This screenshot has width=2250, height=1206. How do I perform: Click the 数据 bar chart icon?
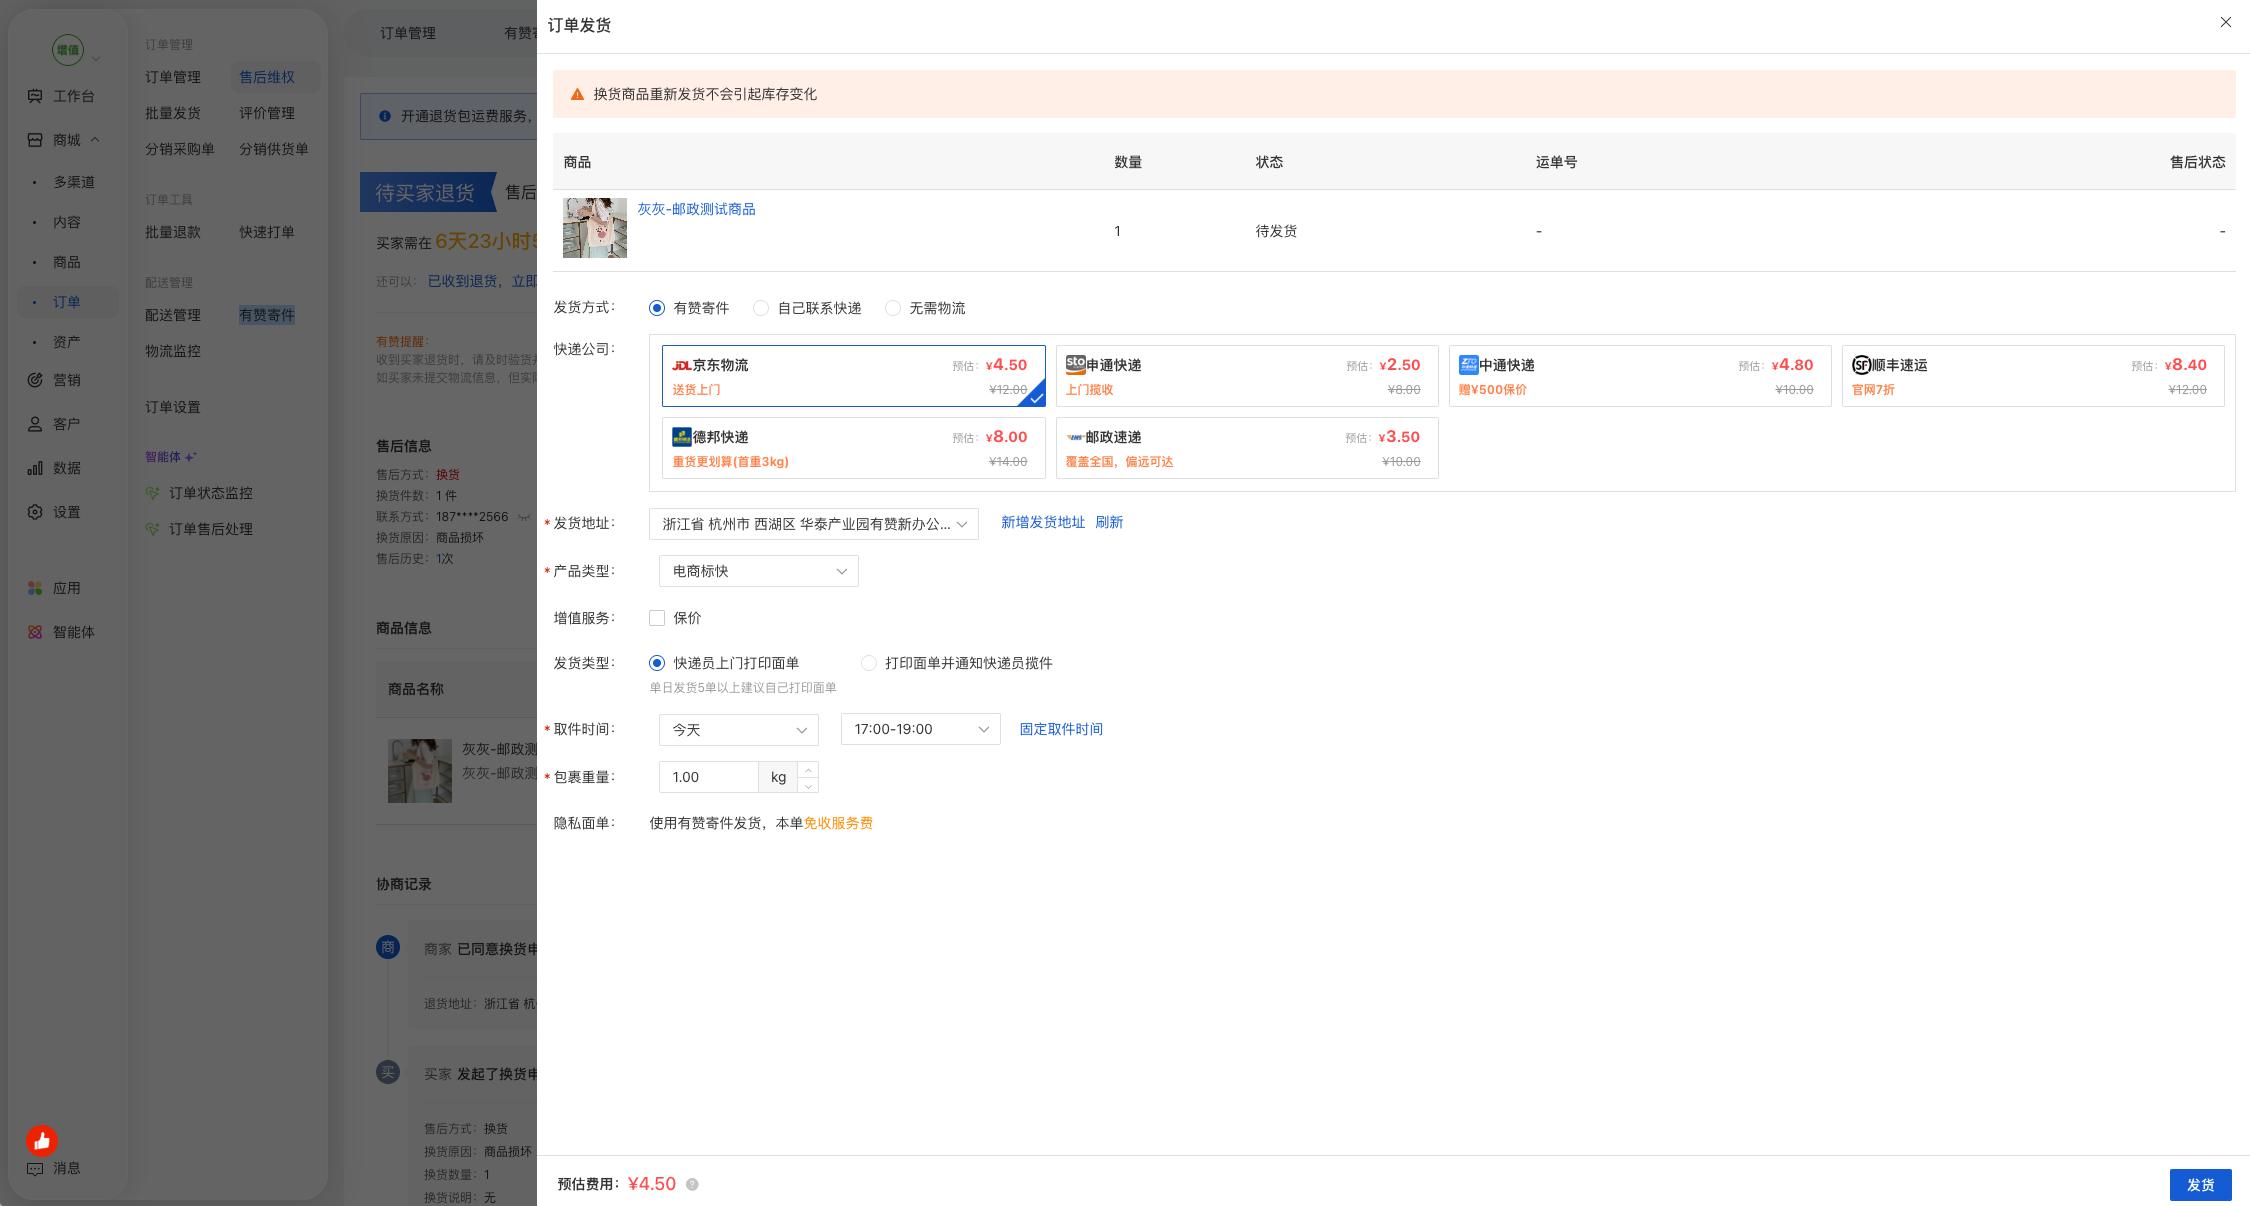(x=35, y=468)
